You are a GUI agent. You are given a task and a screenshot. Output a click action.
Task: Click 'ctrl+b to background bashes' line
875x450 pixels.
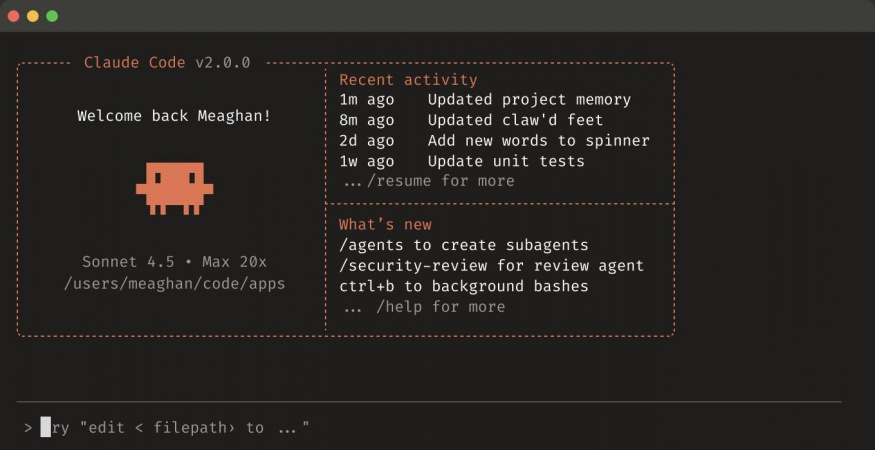coord(464,286)
